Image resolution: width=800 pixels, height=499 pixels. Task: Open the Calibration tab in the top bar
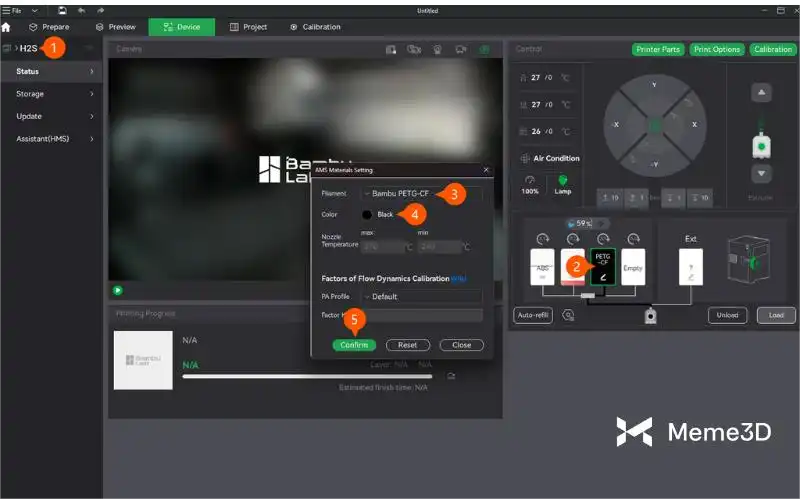[x=315, y=27]
